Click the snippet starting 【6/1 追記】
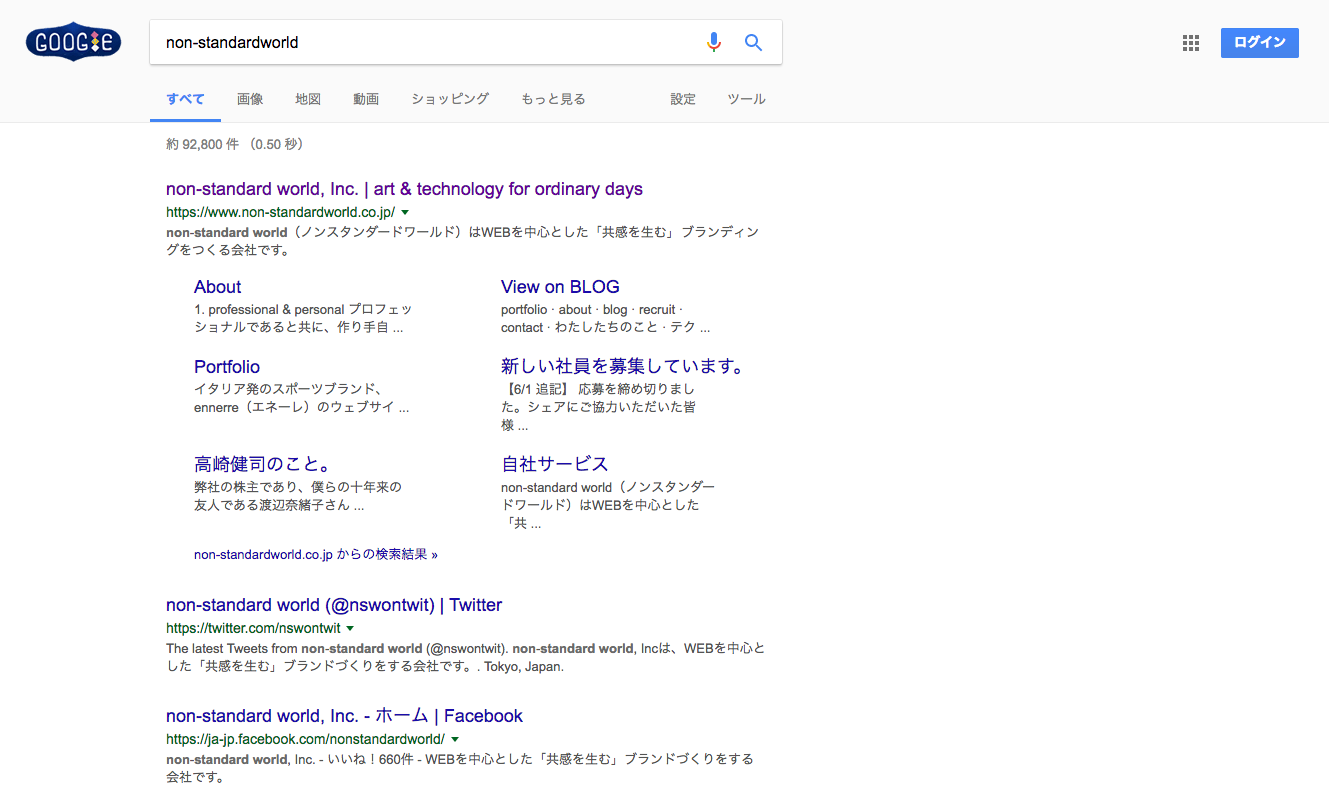Screen dimensions: 1329x807 coord(598,407)
